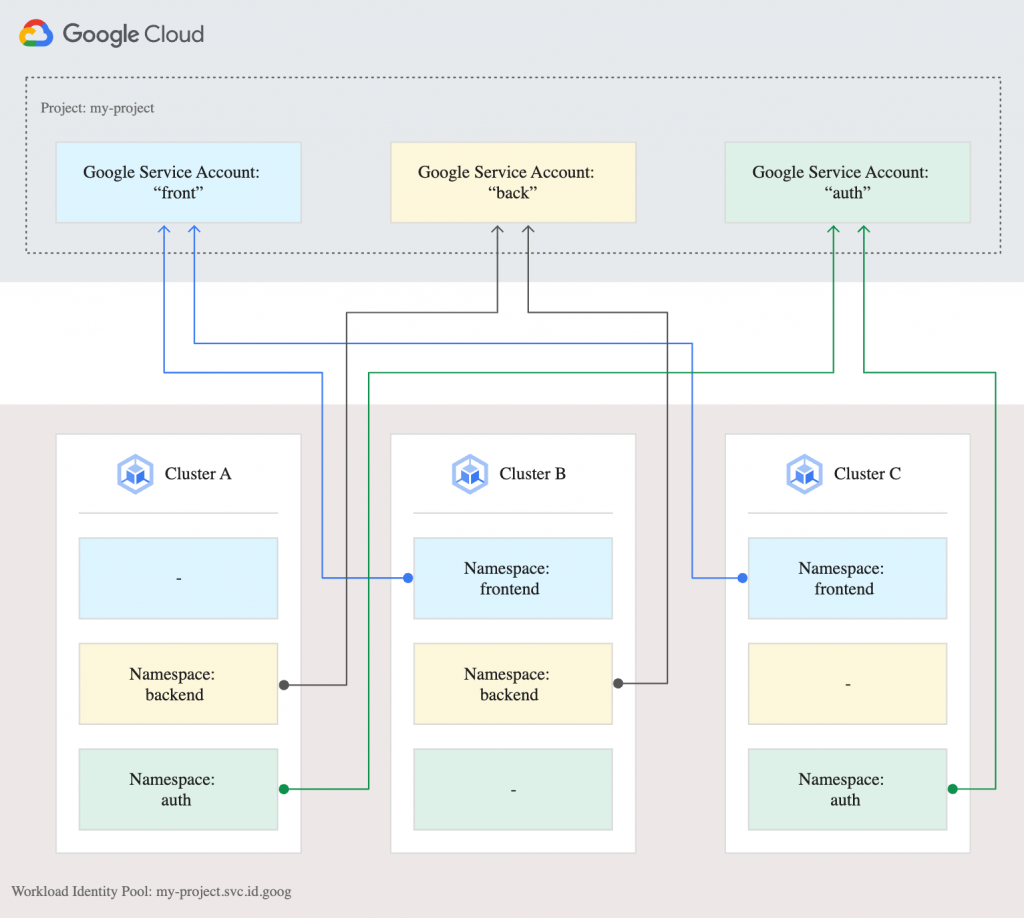This screenshot has width=1024, height=918.
Task: Click blue connector dot on Cluster B frontend
Action: click(x=408, y=578)
